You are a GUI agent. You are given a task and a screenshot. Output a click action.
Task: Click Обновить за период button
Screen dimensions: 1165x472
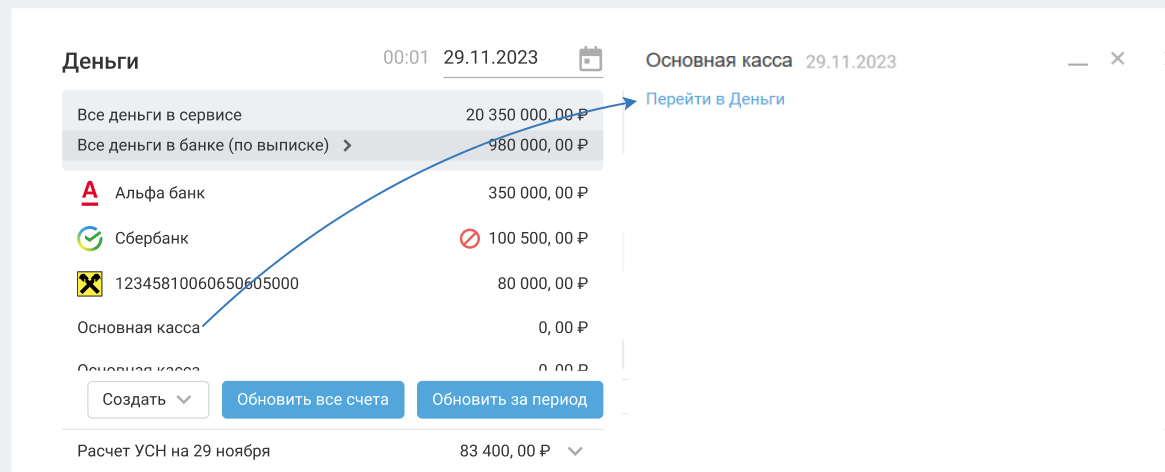[x=509, y=399]
